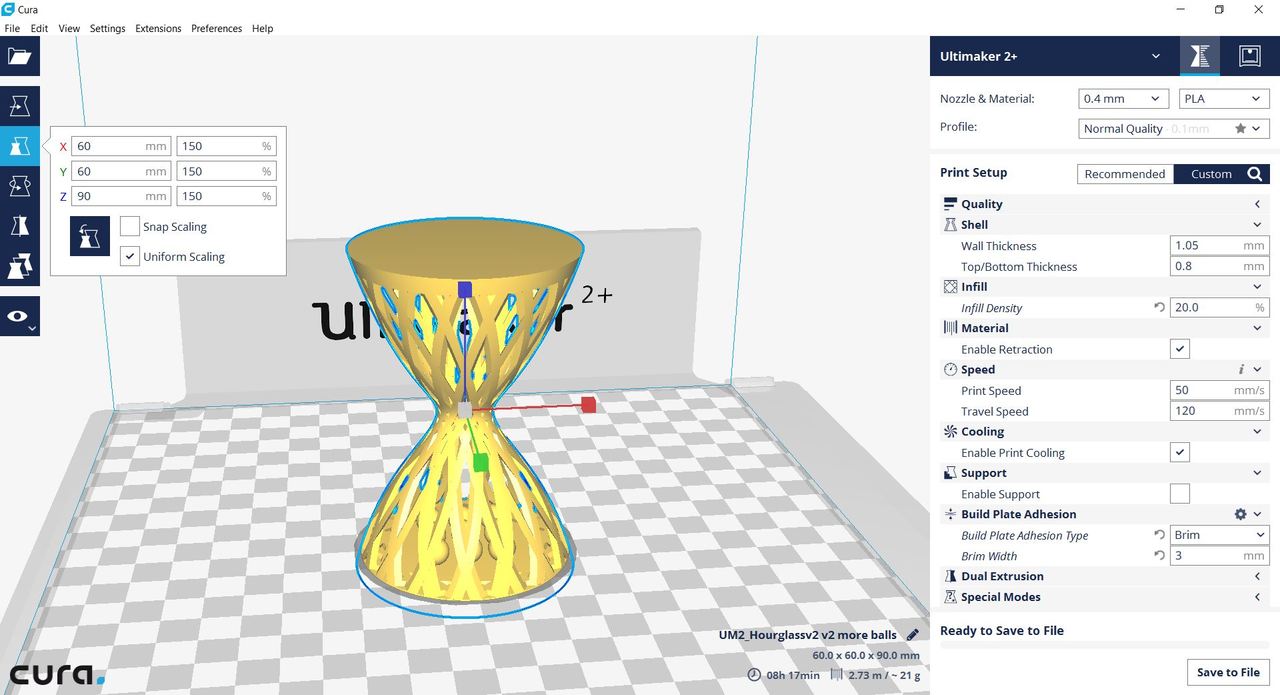Image resolution: width=1280 pixels, height=695 pixels.
Task: Collapse the Material section chevron
Action: [1257, 328]
